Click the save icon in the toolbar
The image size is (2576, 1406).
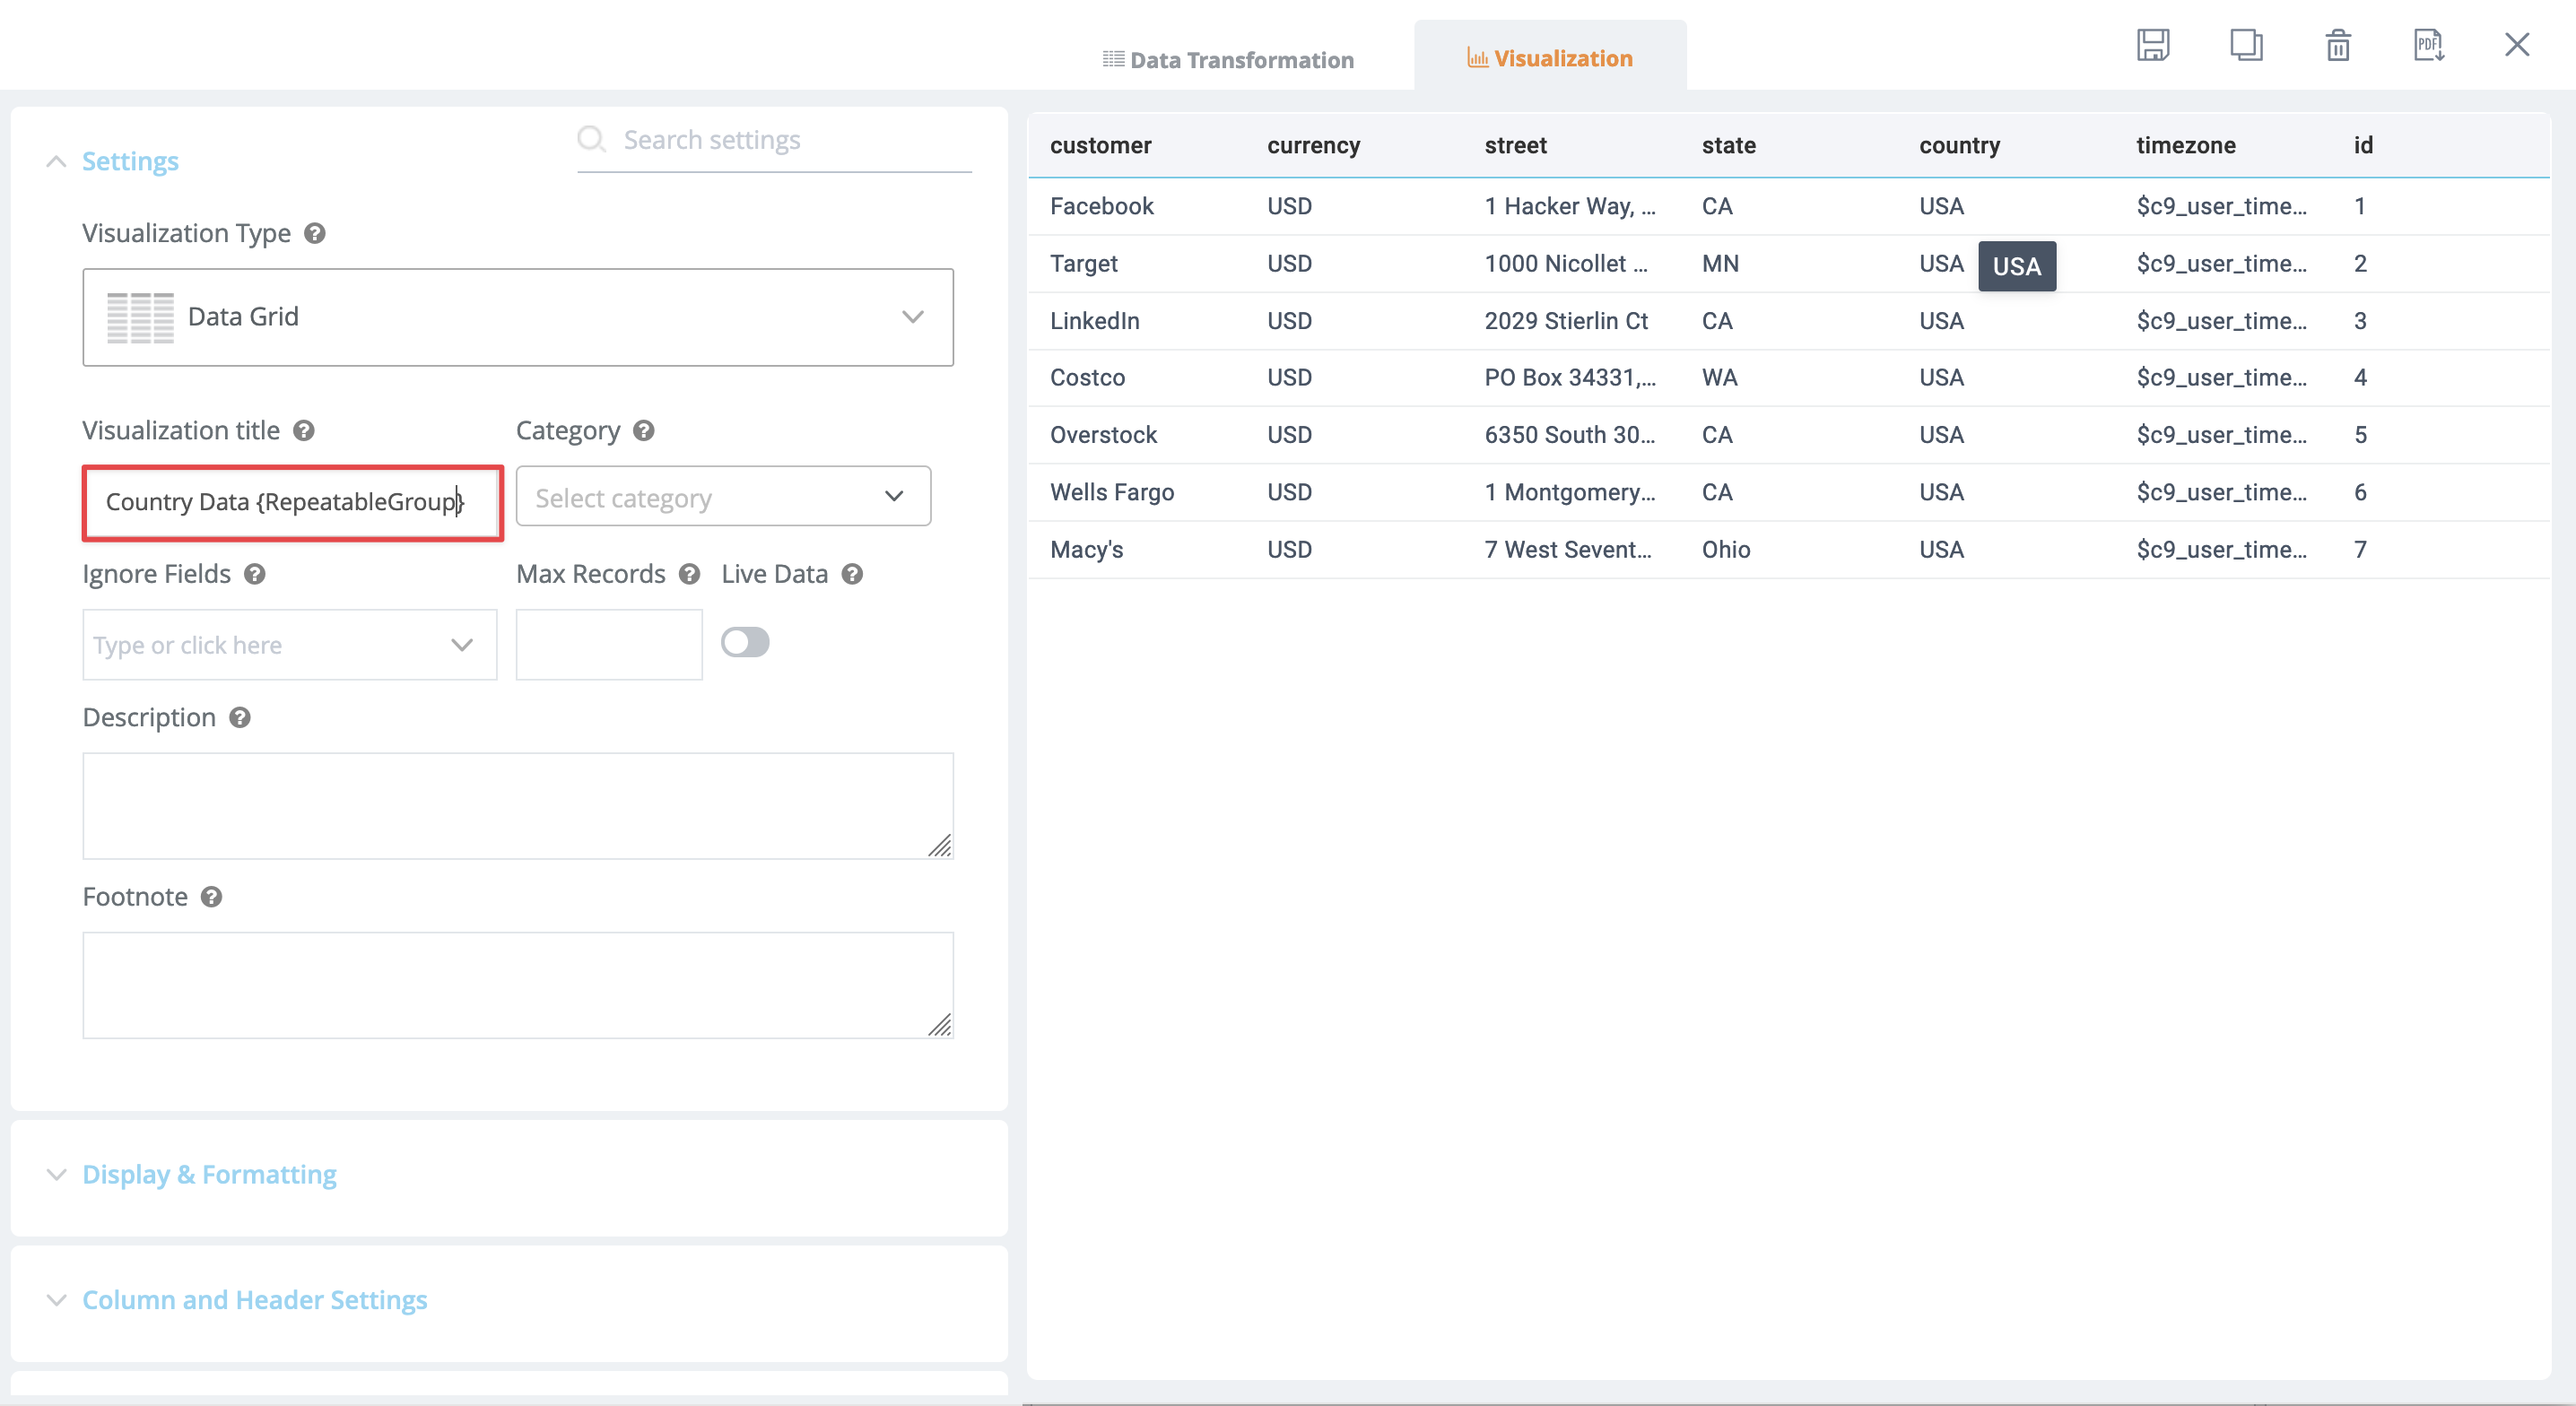[x=2154, y=45]
